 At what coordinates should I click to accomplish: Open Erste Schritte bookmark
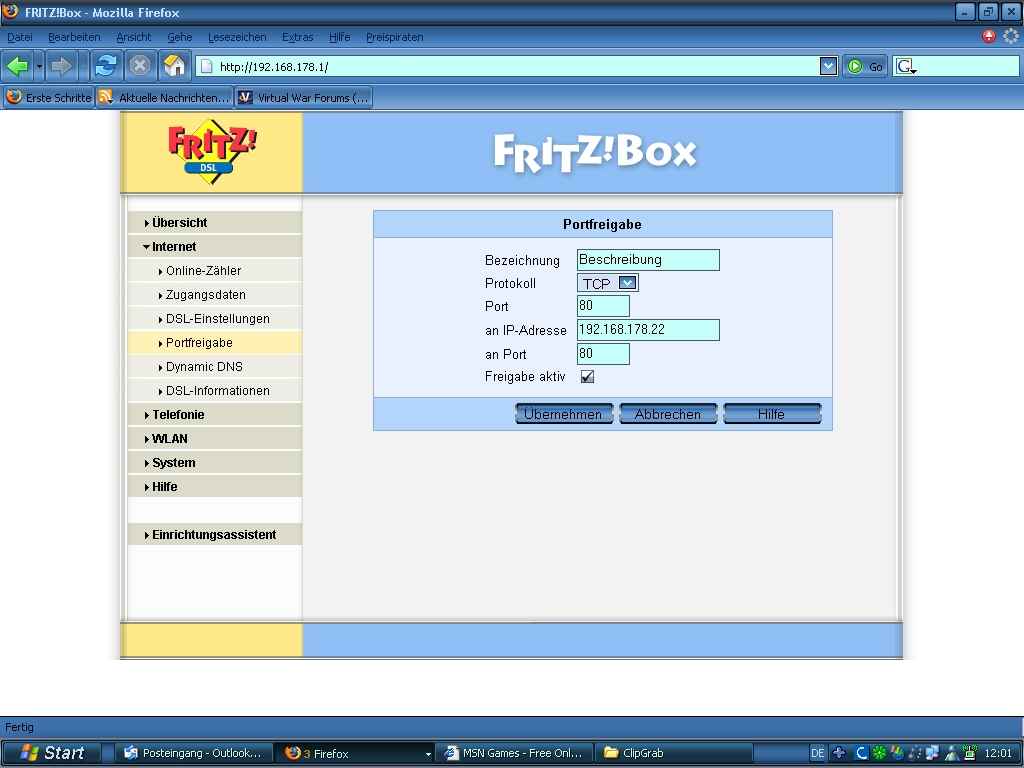click(48, 98)
